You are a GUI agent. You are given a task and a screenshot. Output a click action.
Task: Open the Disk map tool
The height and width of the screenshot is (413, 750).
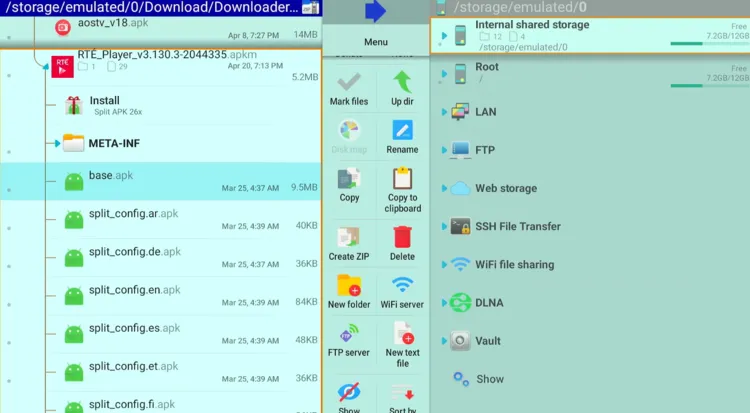pyautogui.click(x=349, y=137)
